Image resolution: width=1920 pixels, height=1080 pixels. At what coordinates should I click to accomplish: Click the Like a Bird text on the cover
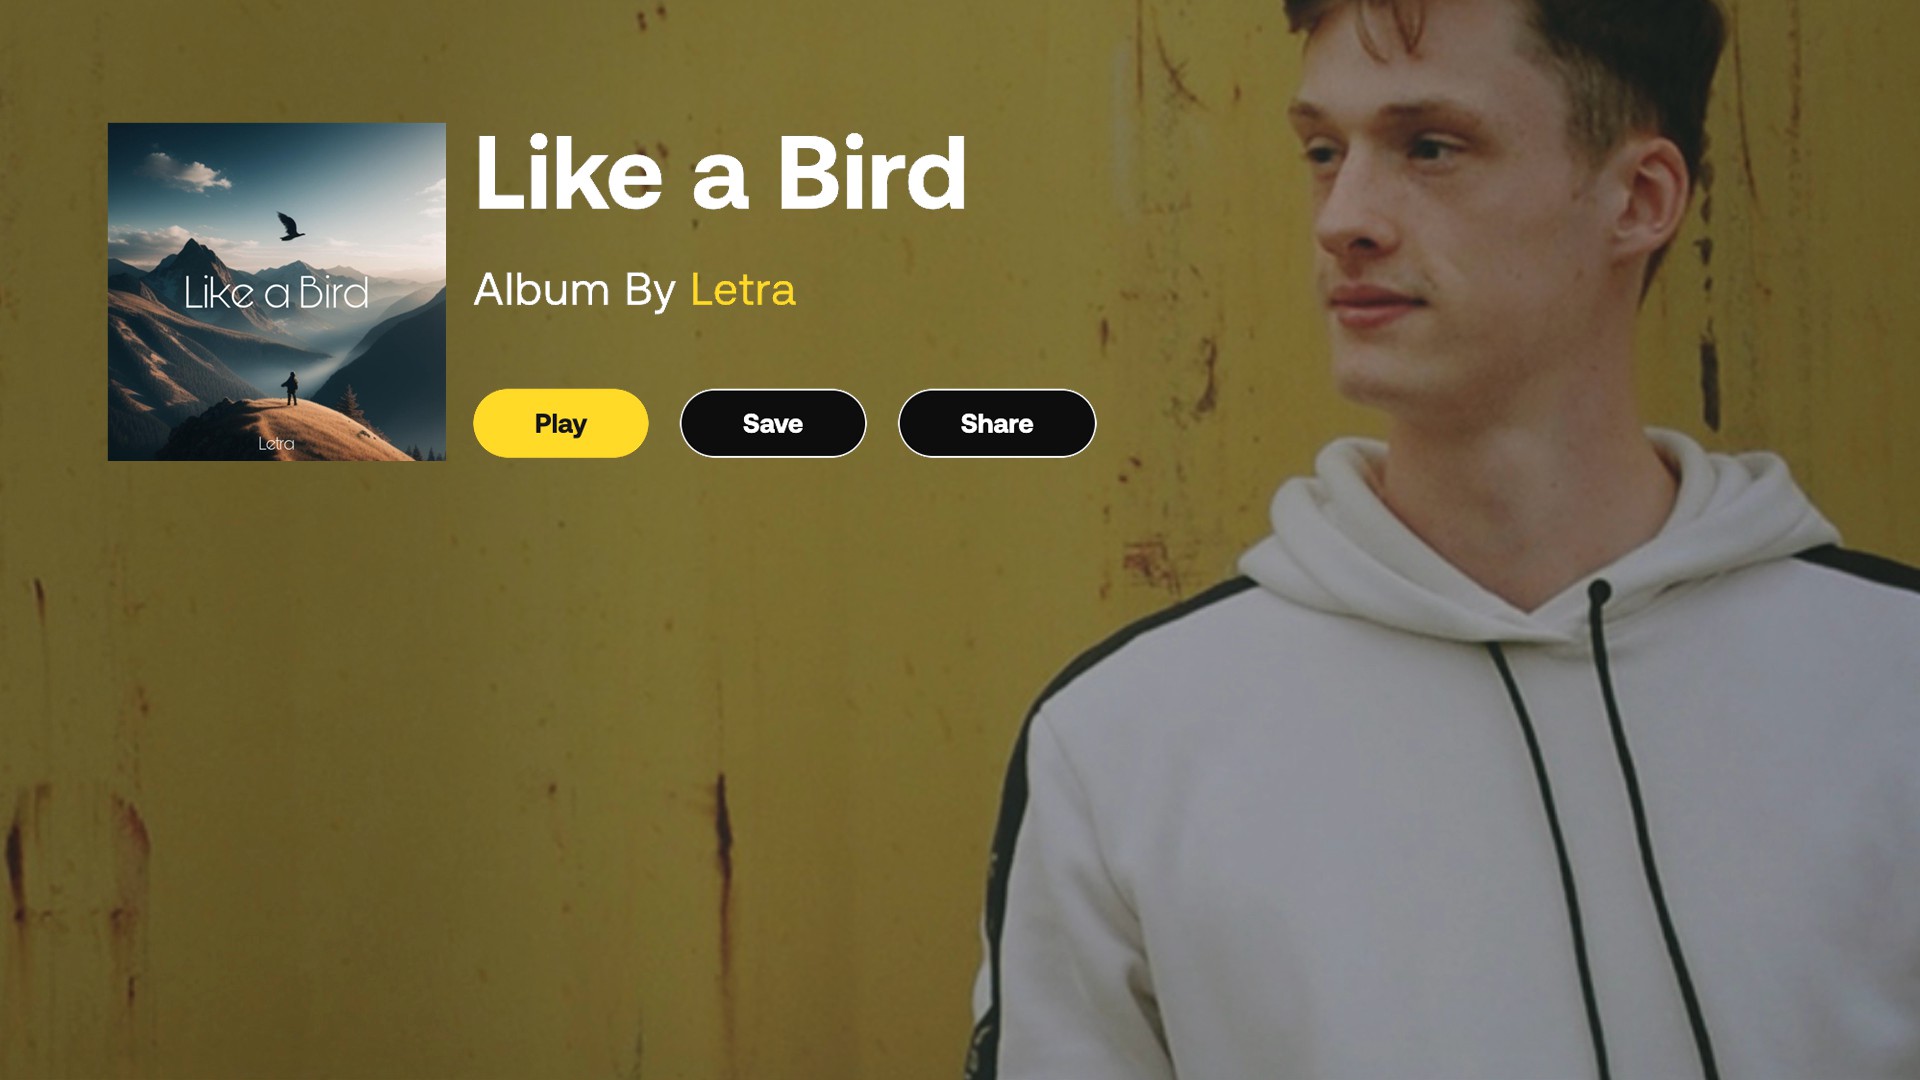(x=276, y=293)
